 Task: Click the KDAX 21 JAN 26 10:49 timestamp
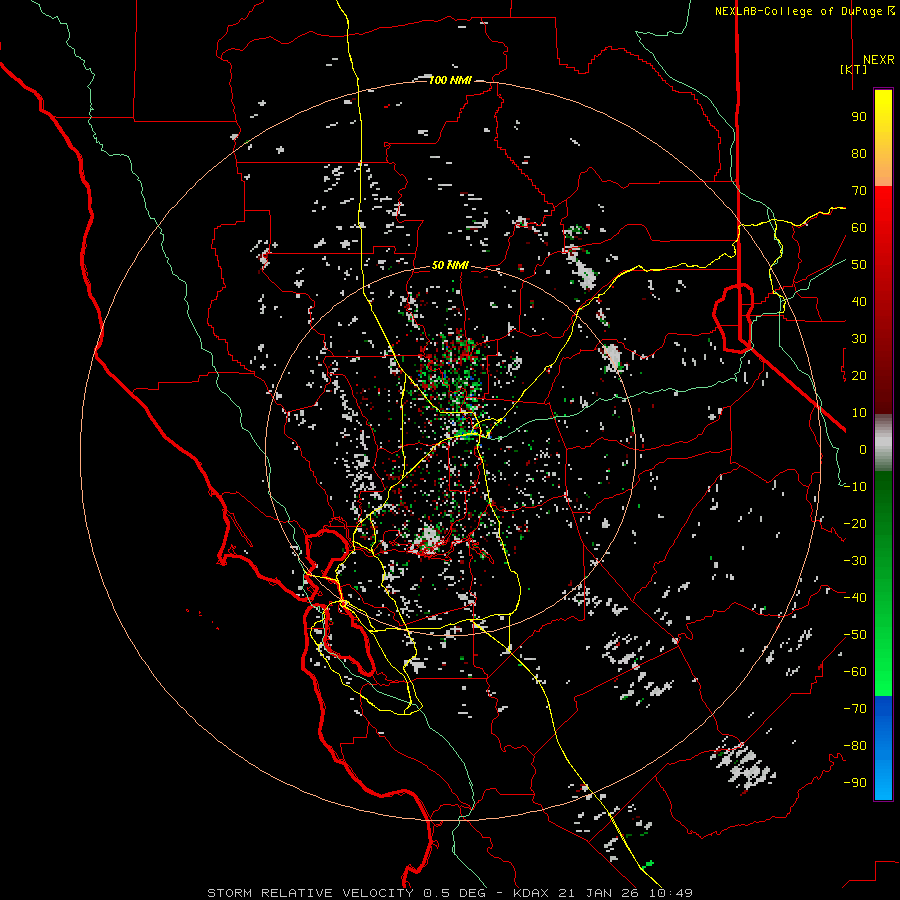(x=602, y=893)
